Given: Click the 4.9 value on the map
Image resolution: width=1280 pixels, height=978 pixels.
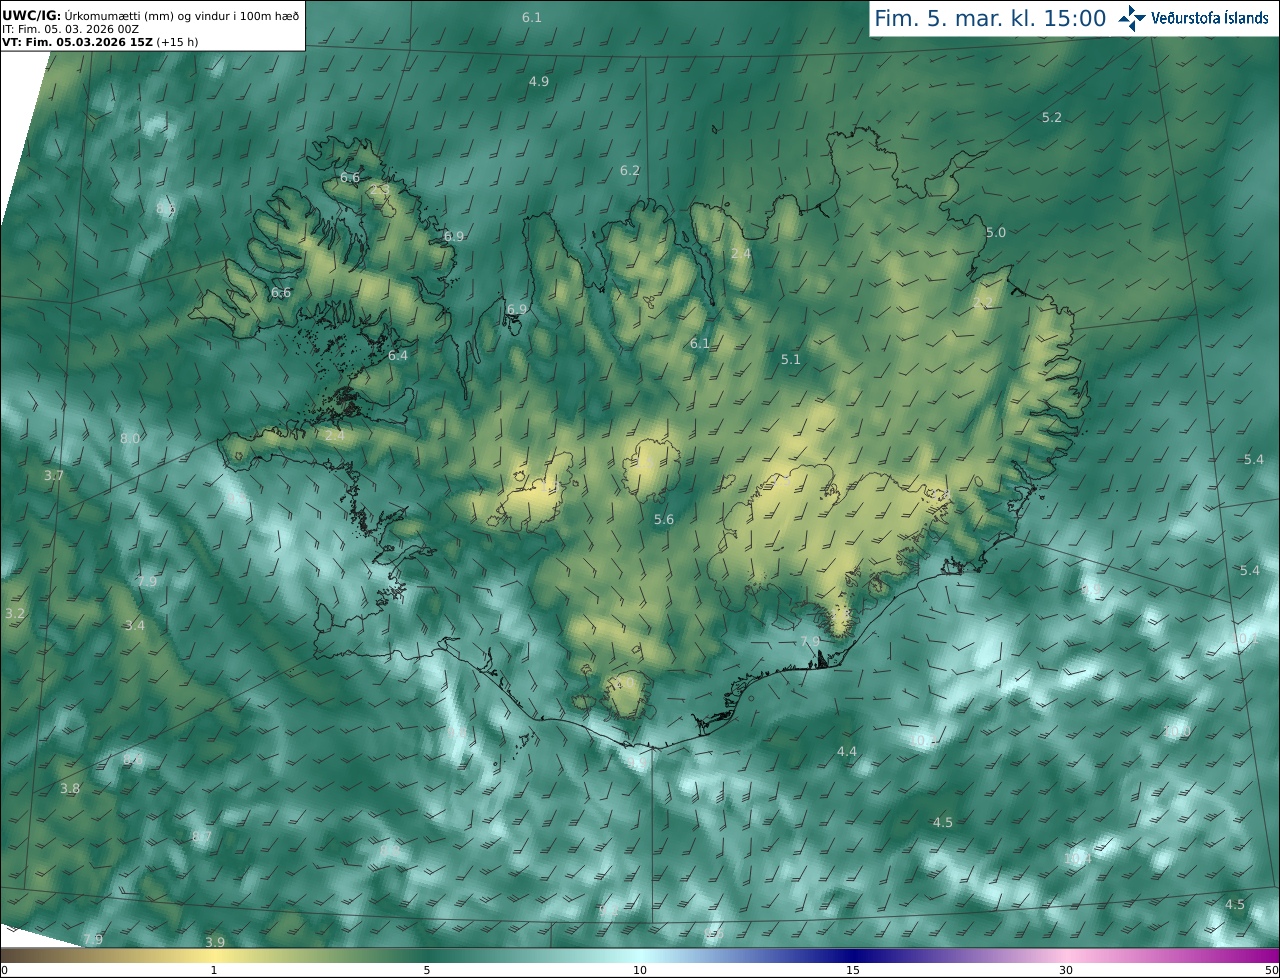Looking at the screenshot, I should (x=539, y=81).
